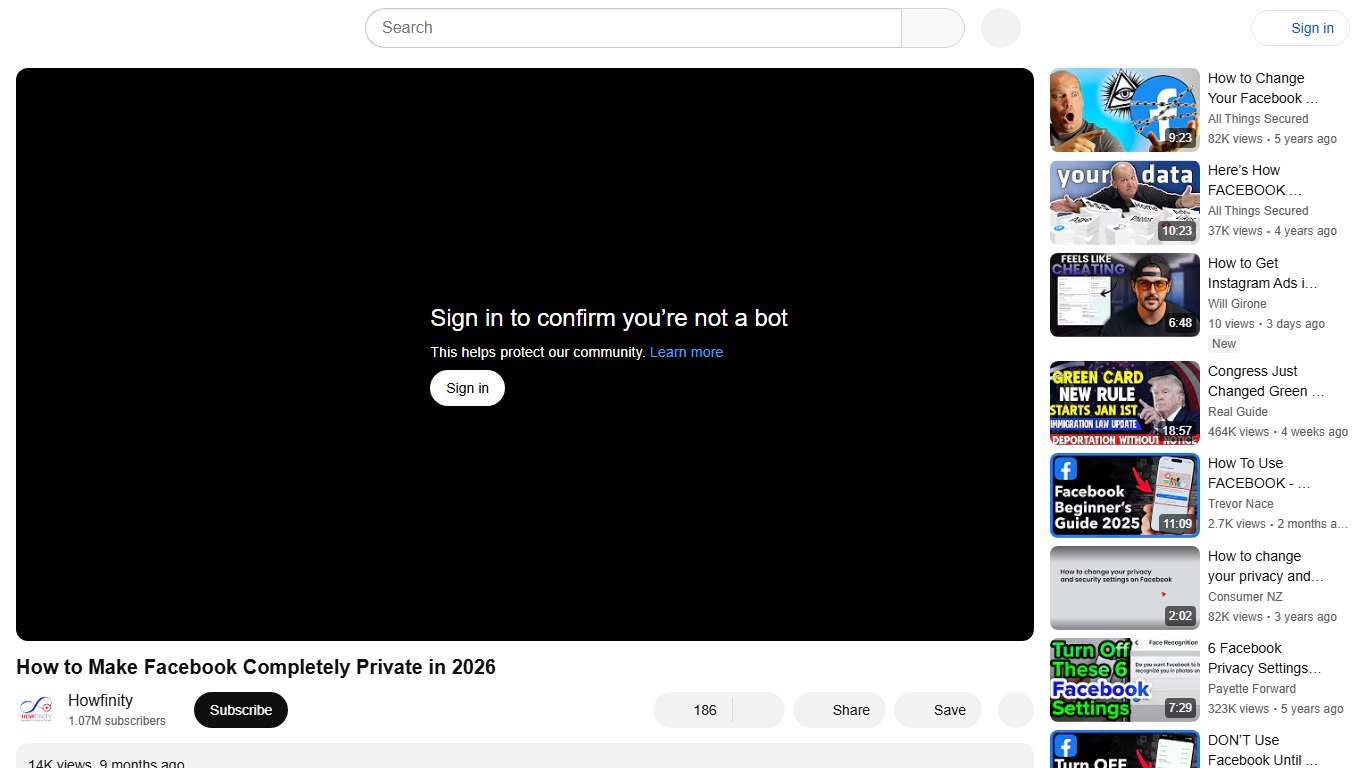Open the All Things Secured channel name
The width and height of the screenshot is (1366, 768).
tap(1257, 119)
